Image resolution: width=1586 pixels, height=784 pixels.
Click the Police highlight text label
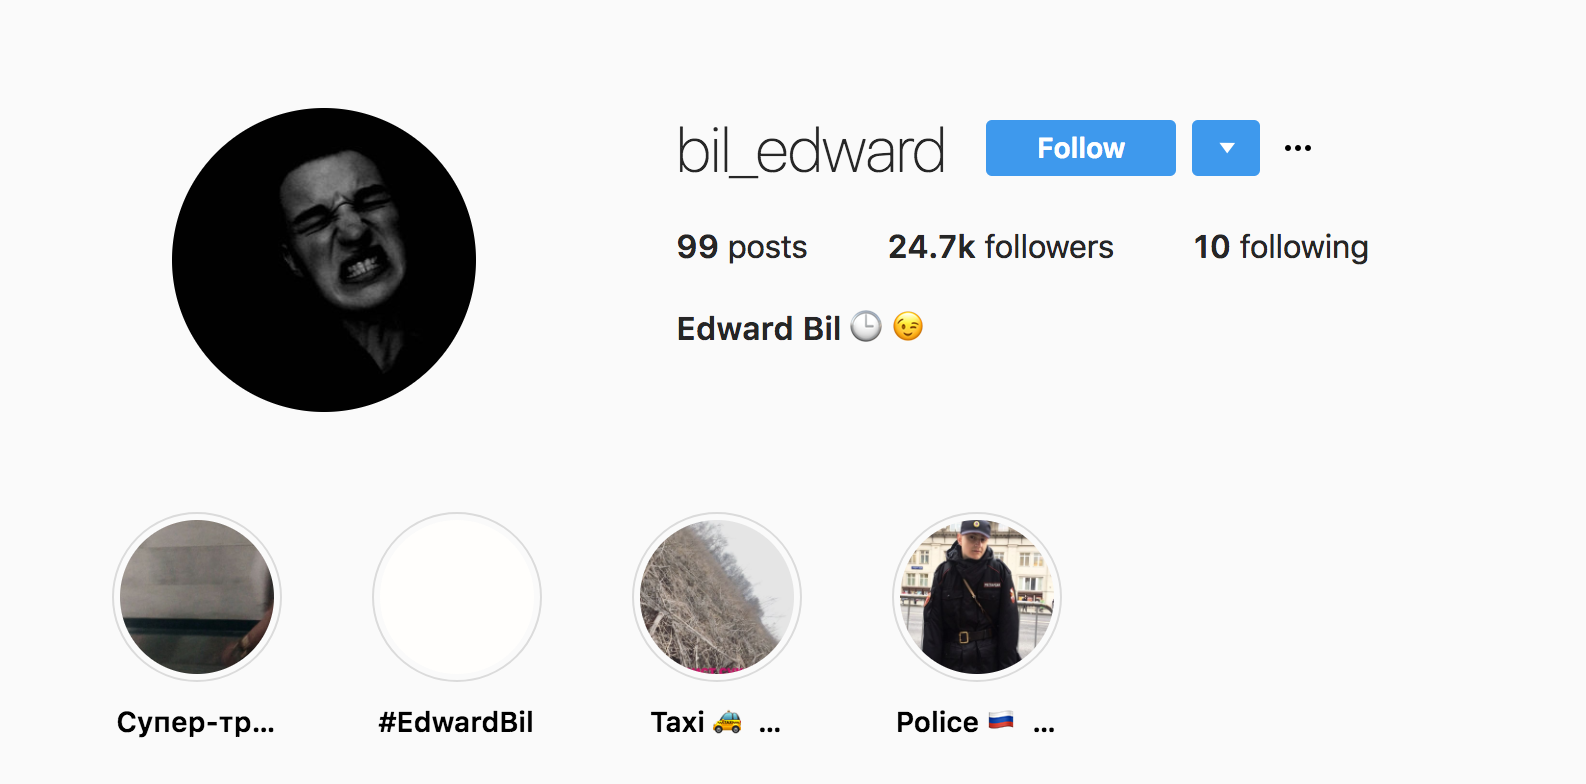click(937, 722)
